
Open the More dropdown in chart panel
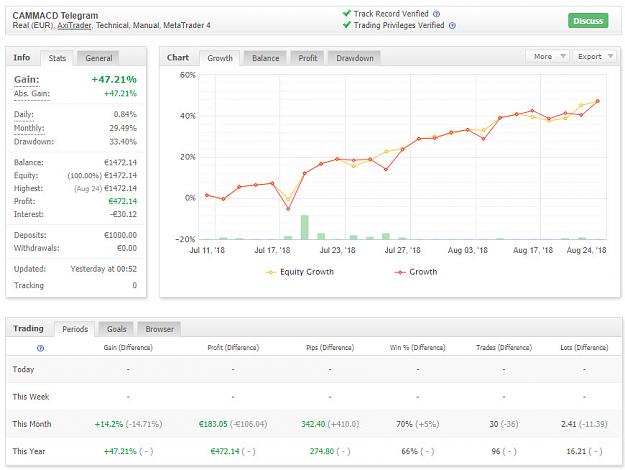click(x=548, y=57)
